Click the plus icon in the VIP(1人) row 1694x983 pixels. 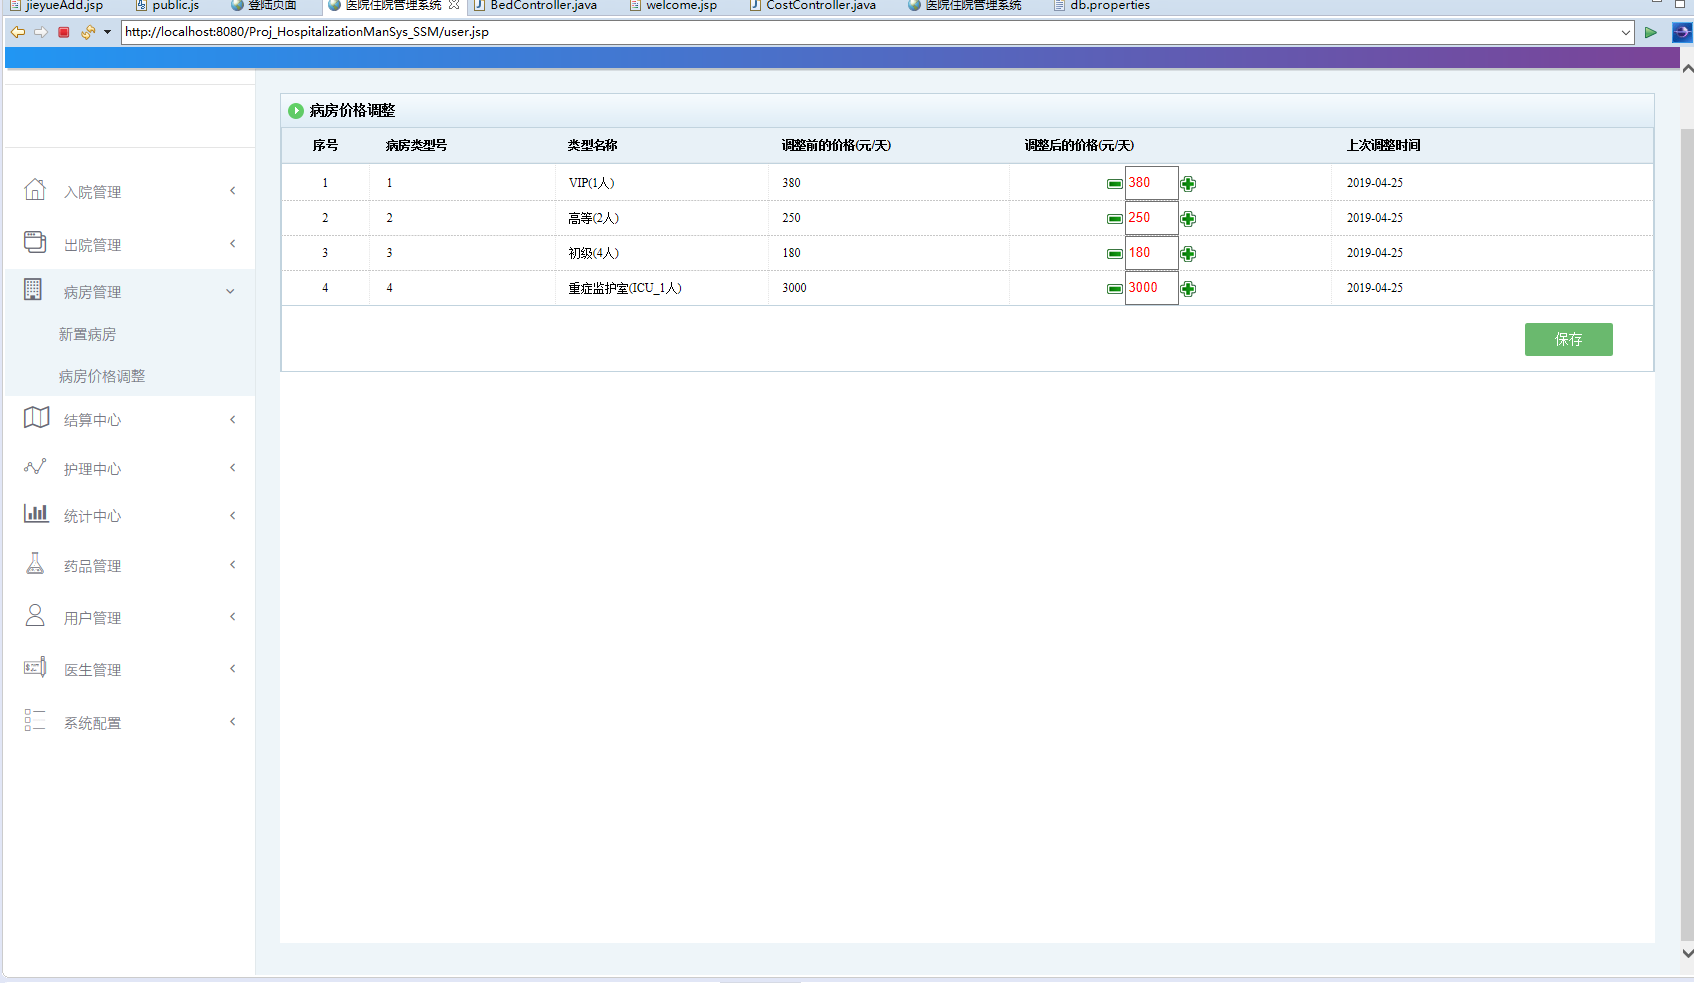pyautogui.click(x=1188, y=184)
